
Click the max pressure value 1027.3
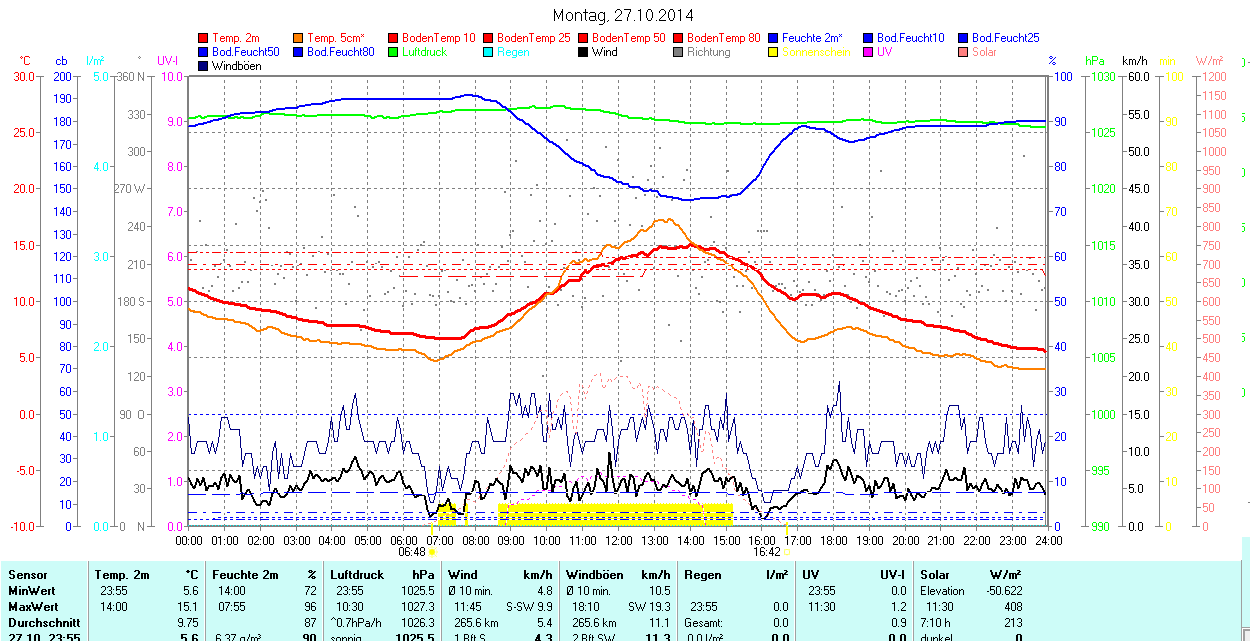(416, 607)
